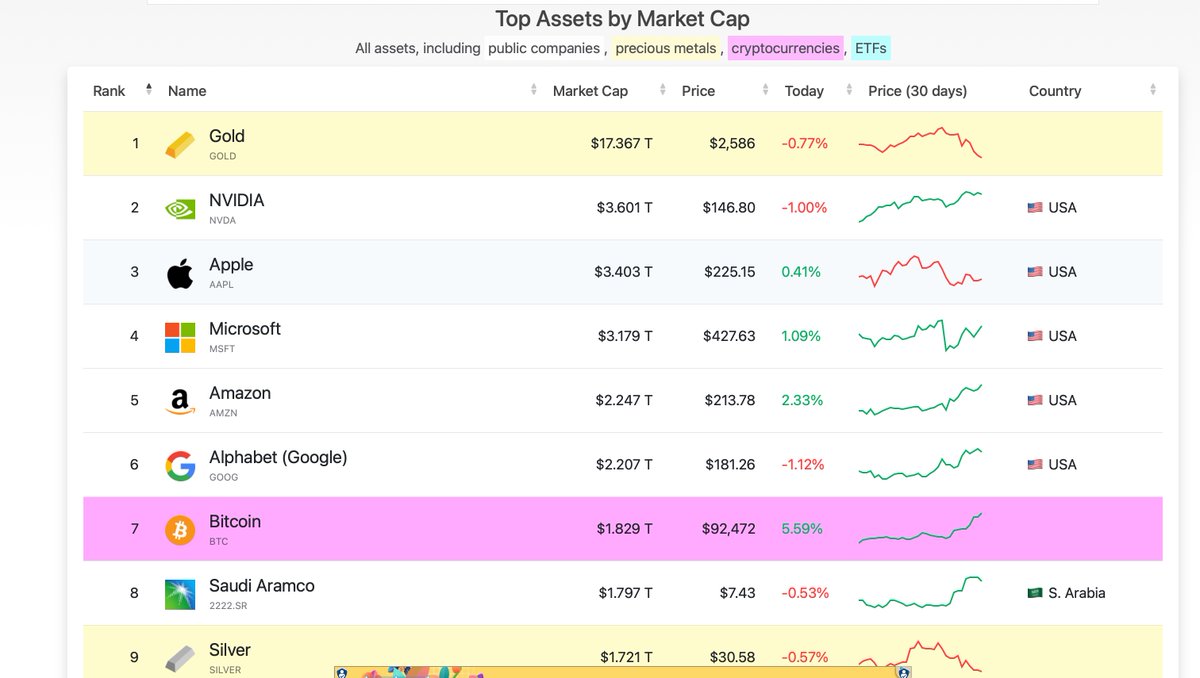Click the S. Arabia flag icon
Image resolution: width=1200 pixels, height=678 pixels.
tap(1037, 592)
